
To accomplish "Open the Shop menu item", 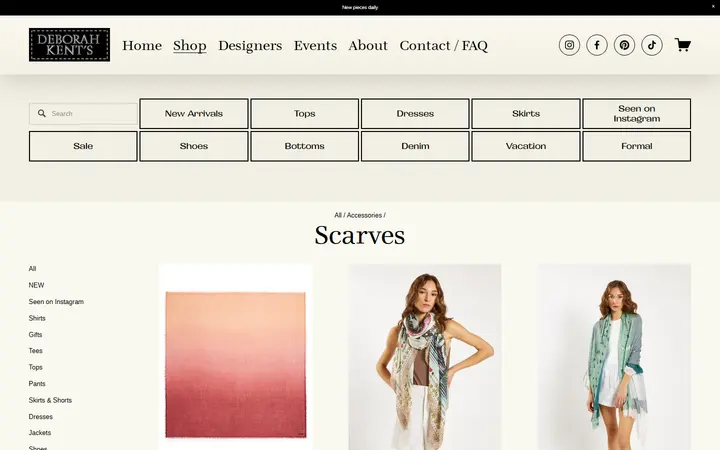I will [x=190, y=45].
